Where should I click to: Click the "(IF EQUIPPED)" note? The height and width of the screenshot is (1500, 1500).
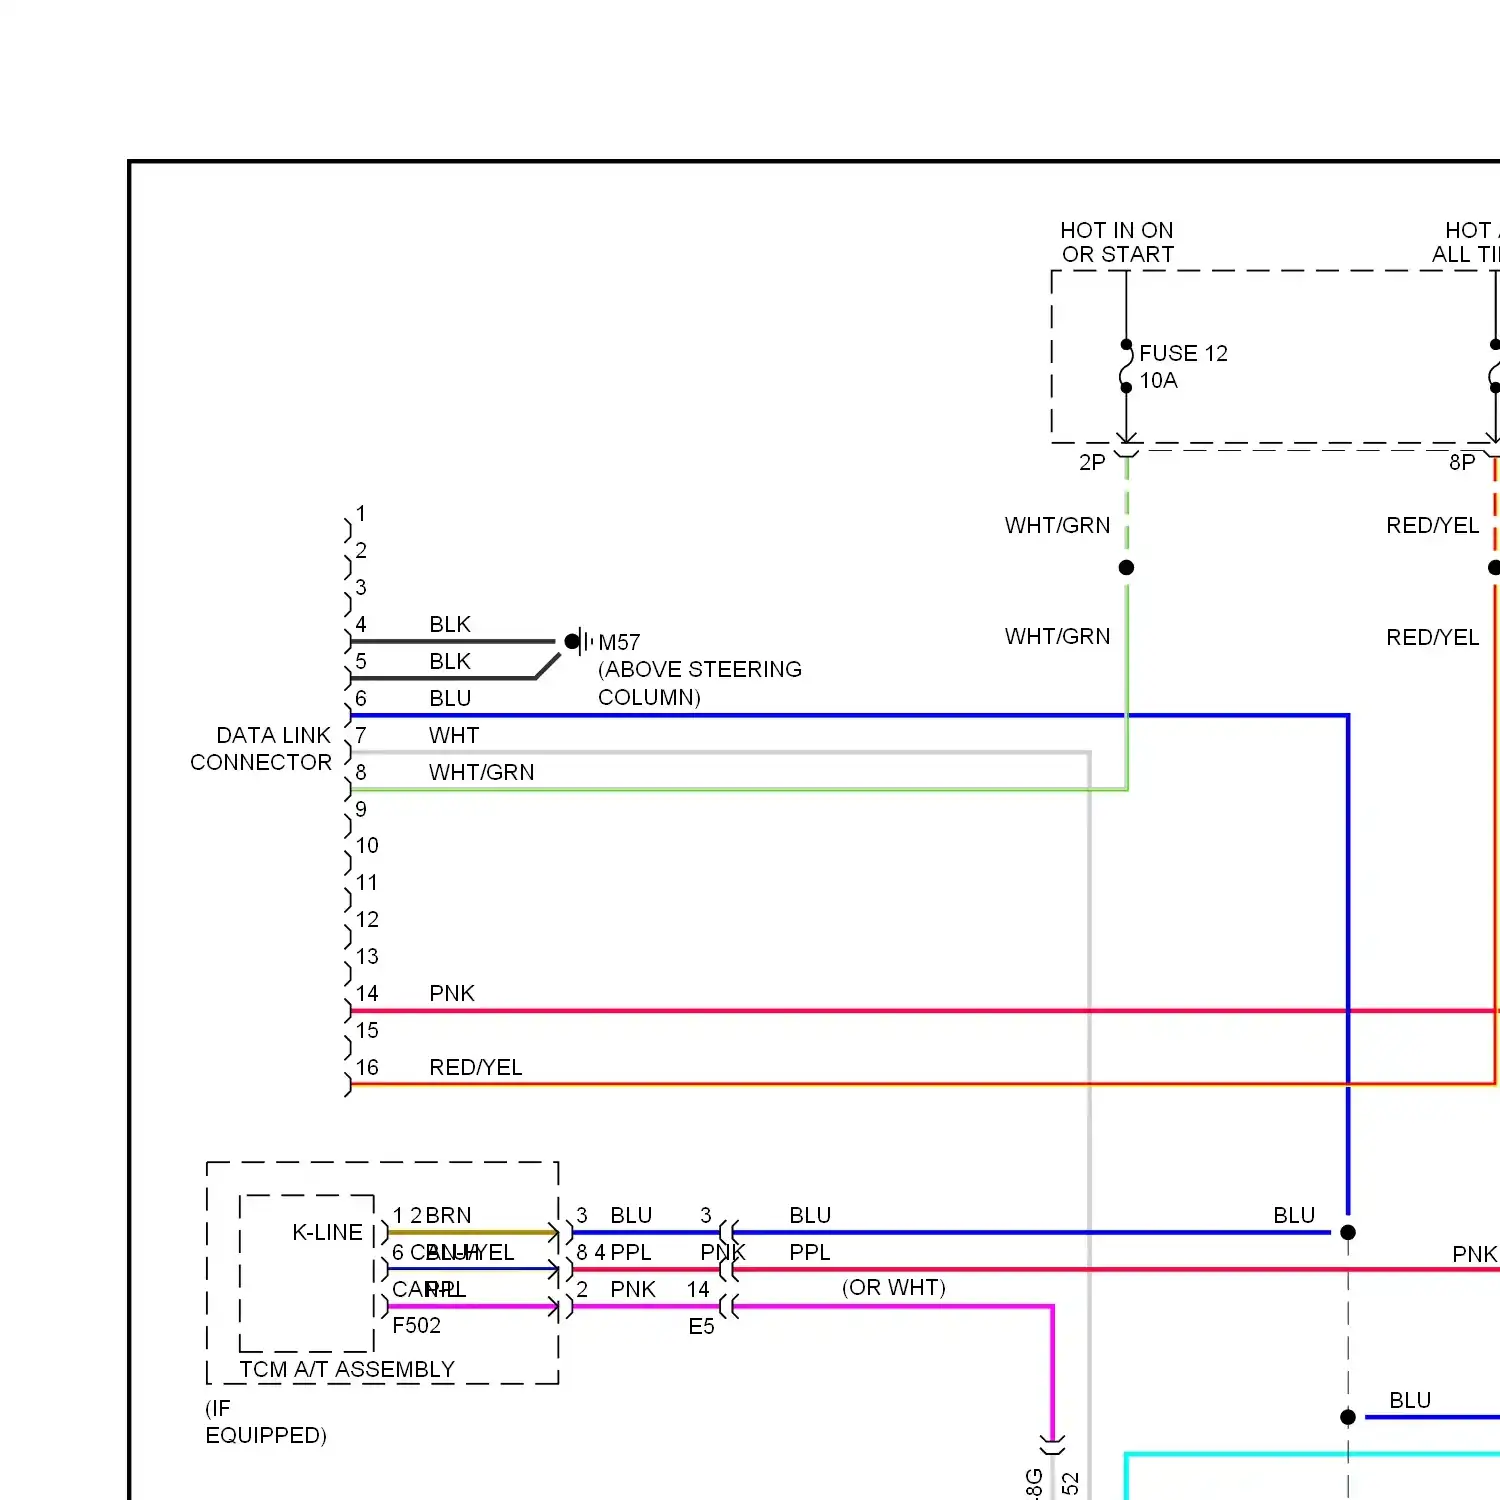[266, 1422]
